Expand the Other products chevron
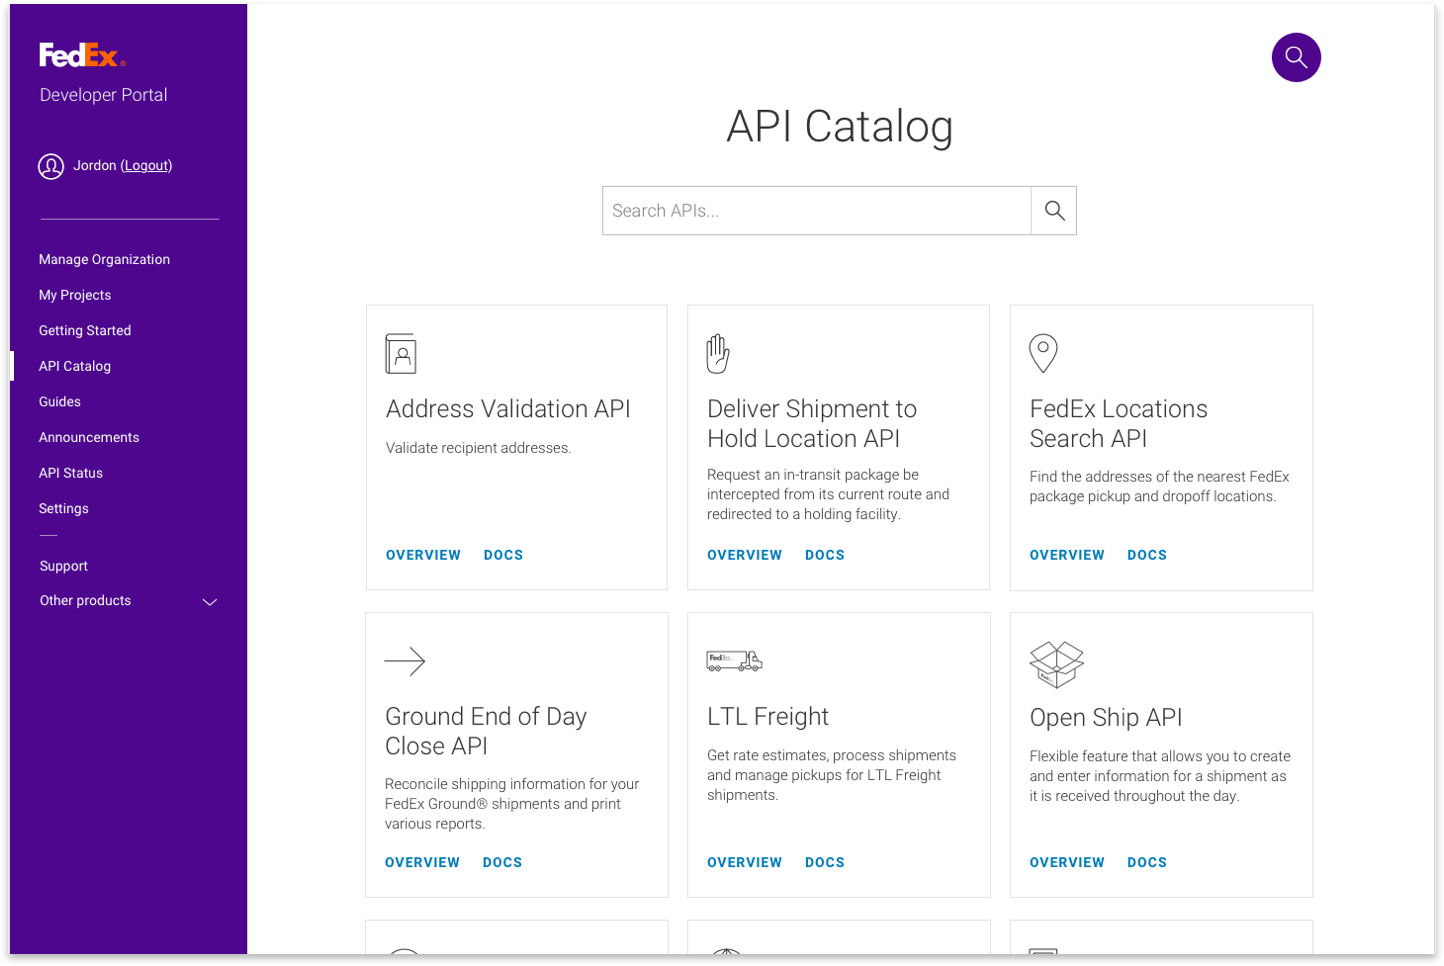 click(x=210, y=602)
